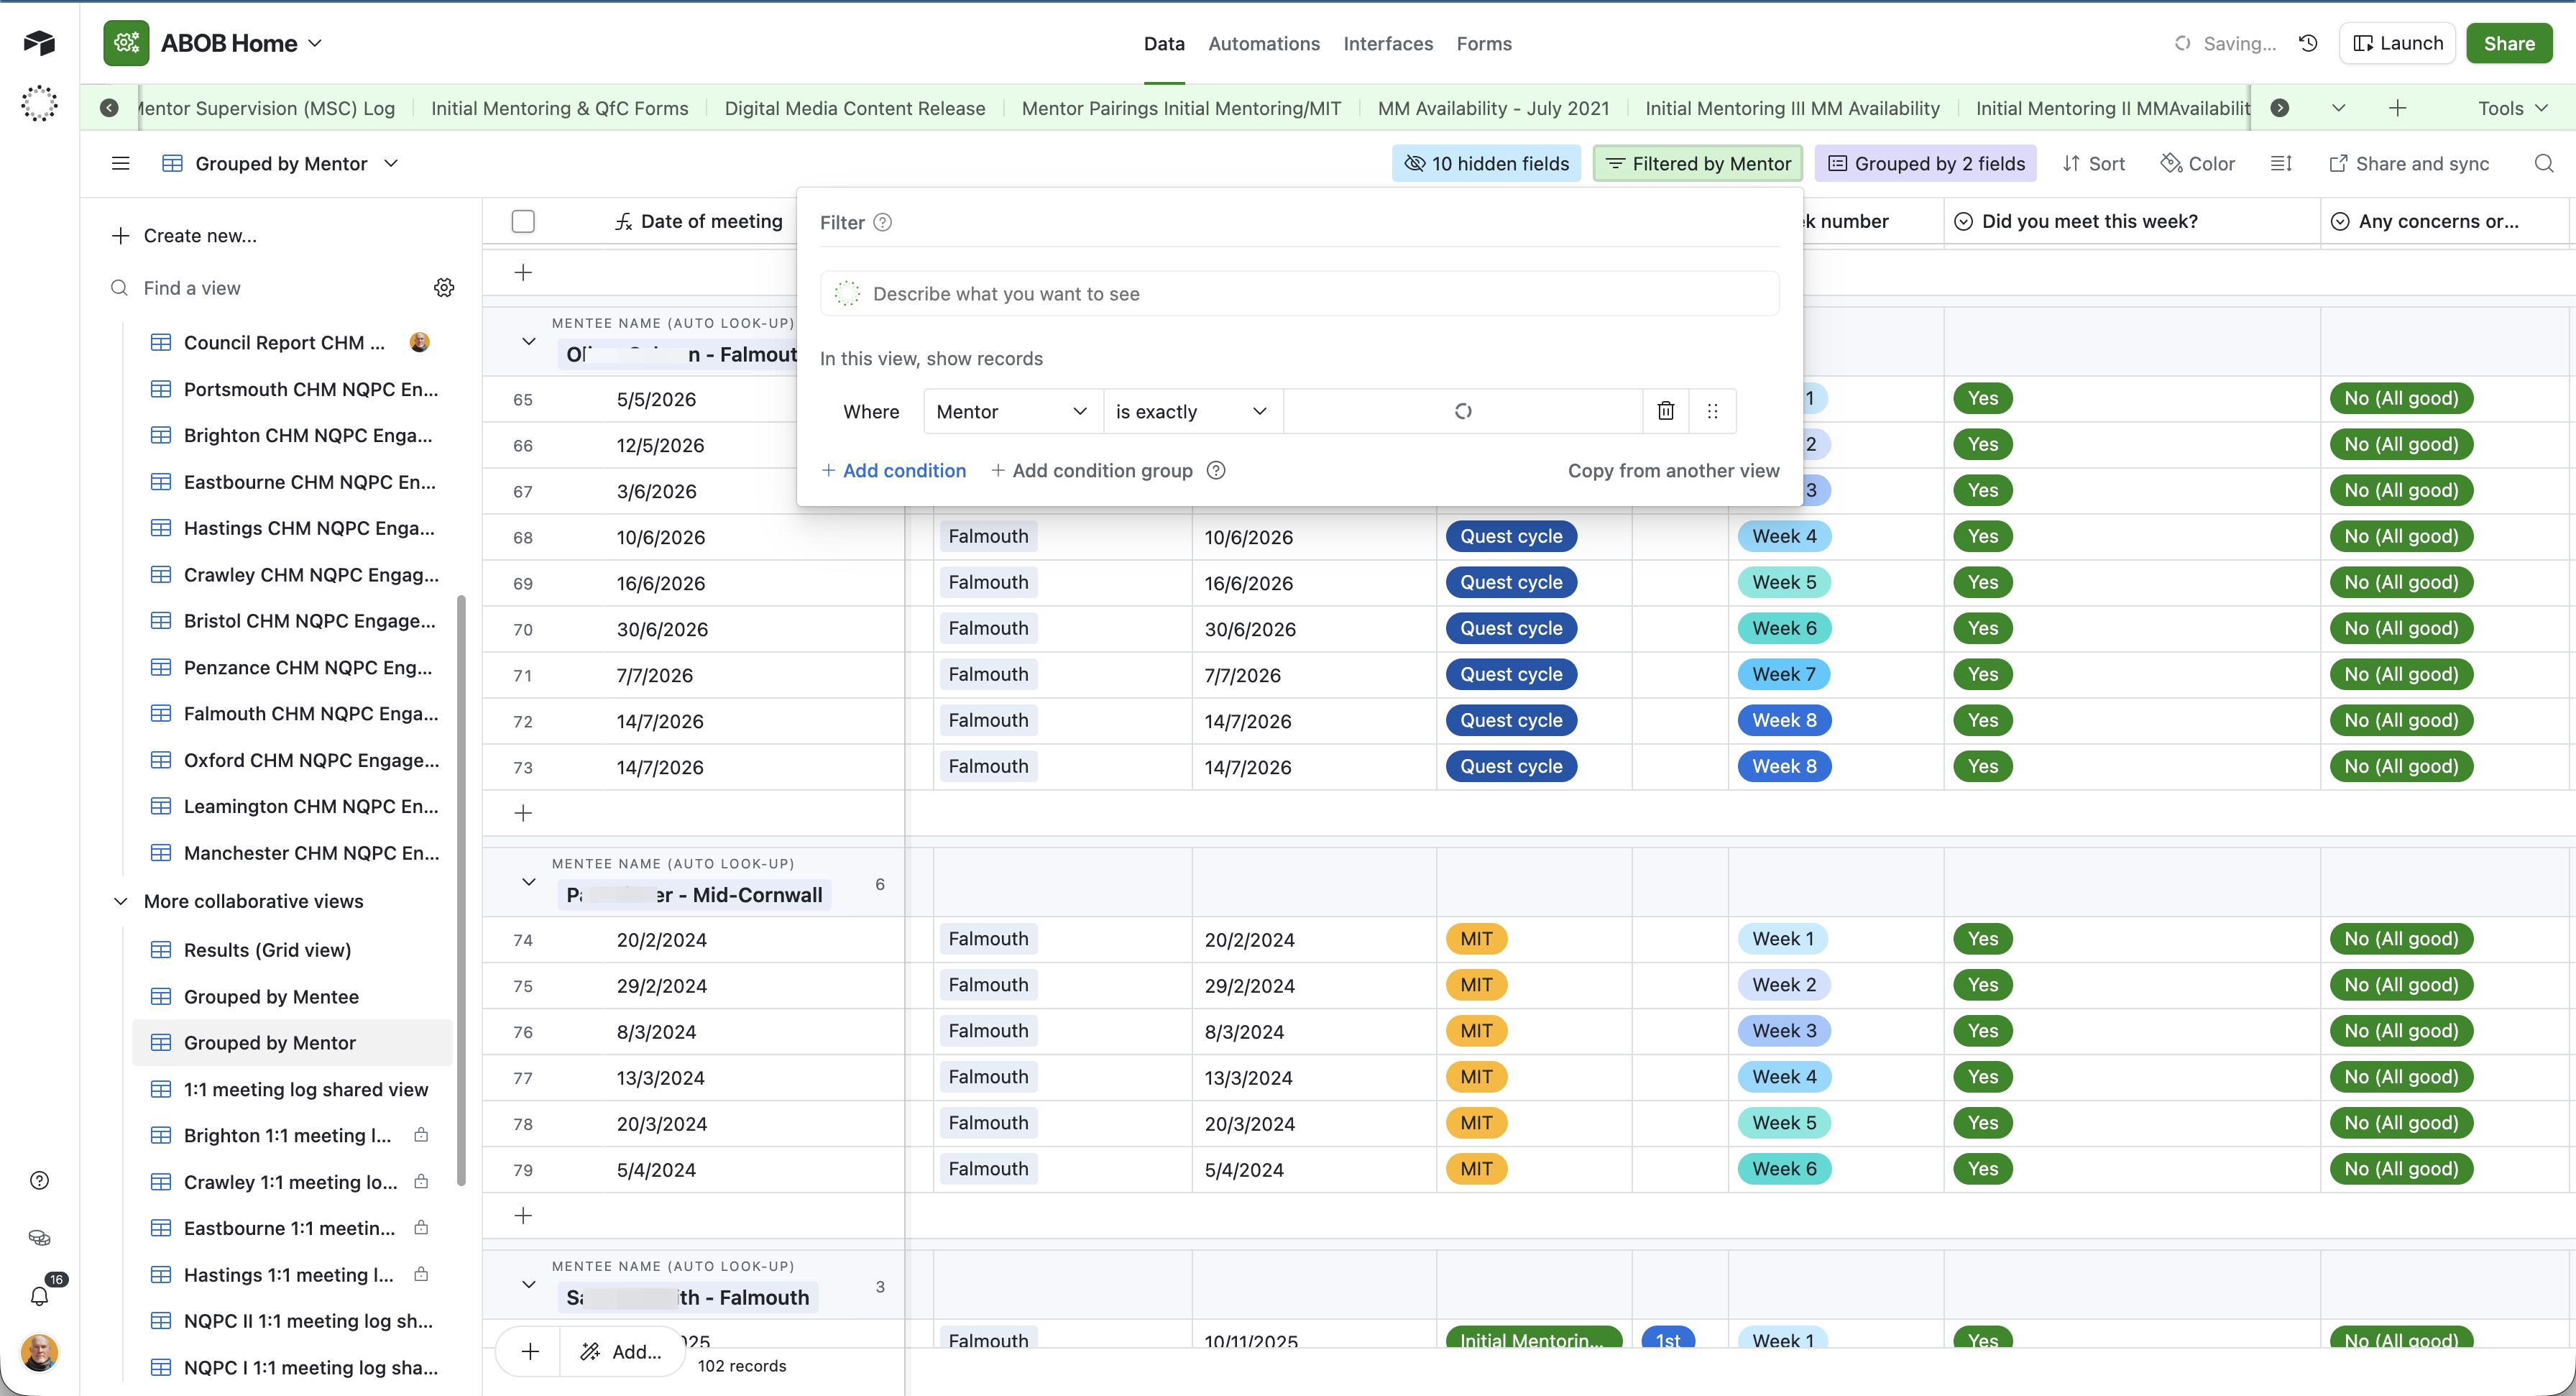
Task: Tick the select-all rows checkbox
Action: (x=523, y=221)
